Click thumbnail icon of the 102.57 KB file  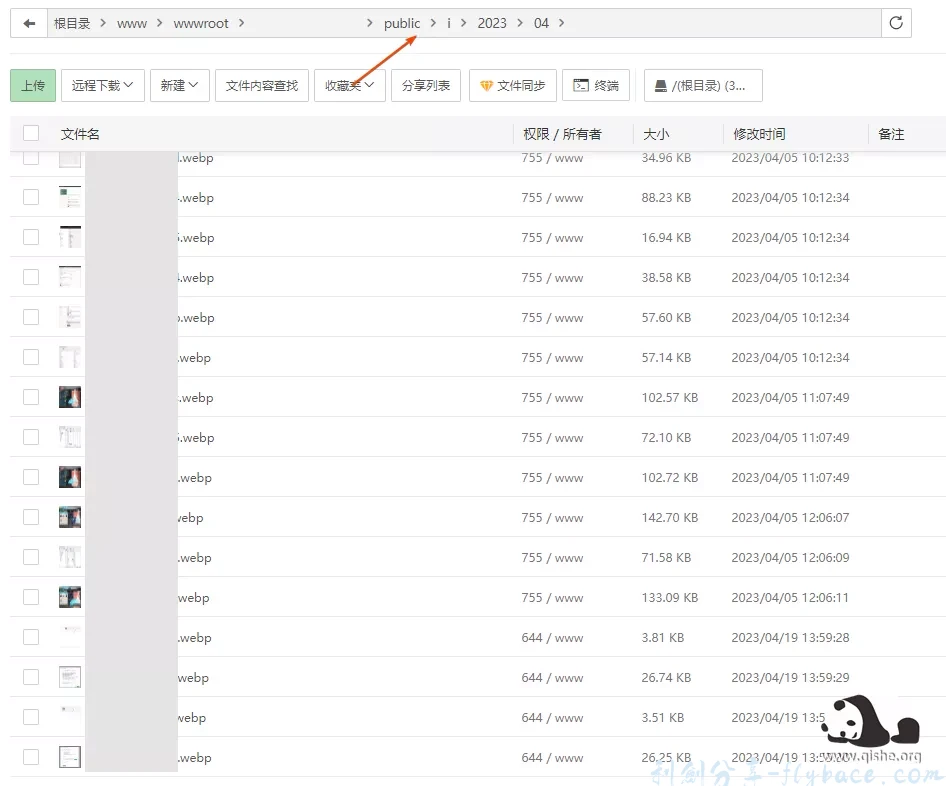(70, 397)
